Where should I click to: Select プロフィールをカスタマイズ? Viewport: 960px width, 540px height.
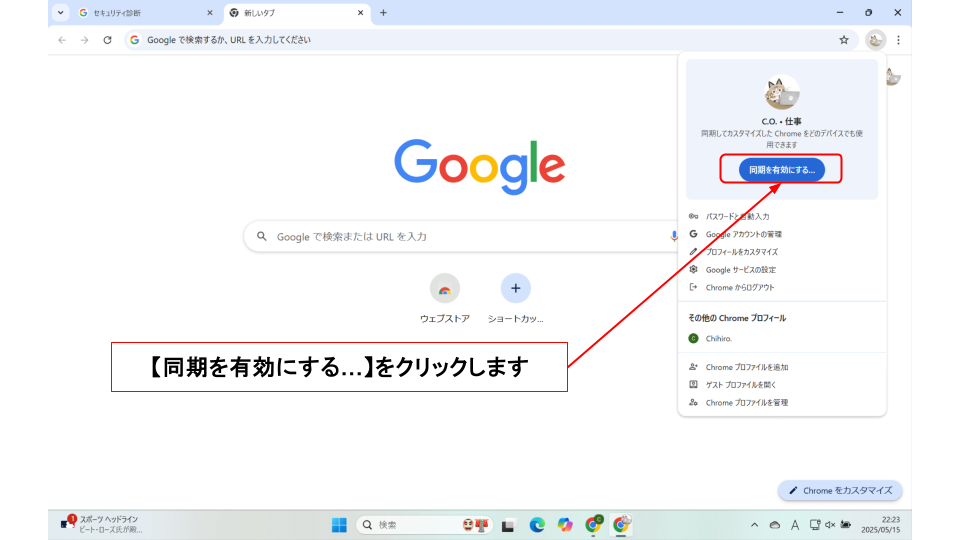pyautogui.click(x=782, y=252)
